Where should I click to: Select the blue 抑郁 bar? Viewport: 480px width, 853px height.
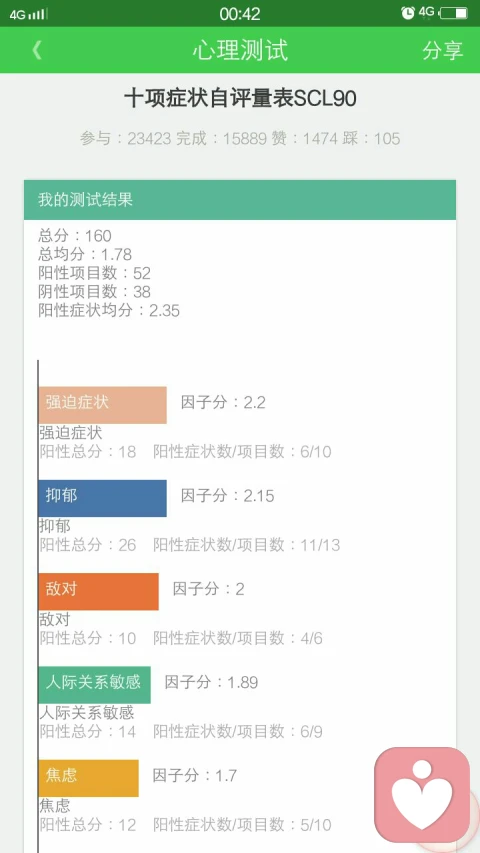102,498
